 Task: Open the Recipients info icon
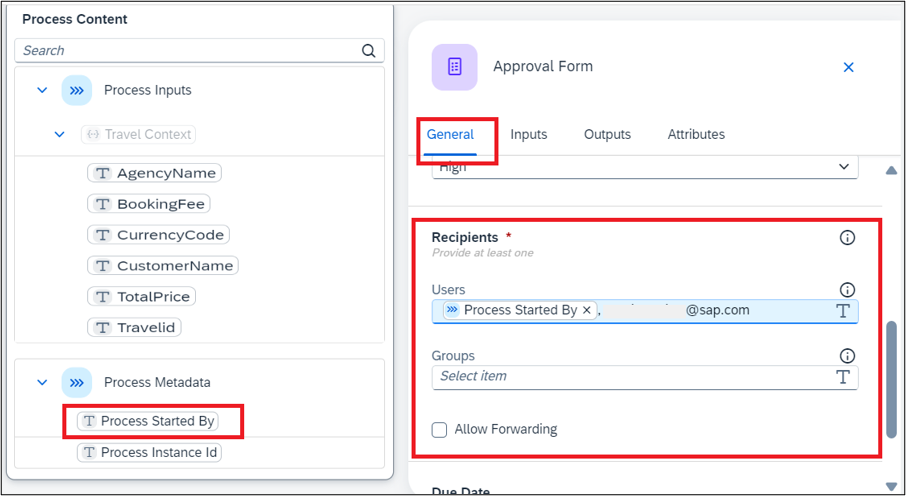[847, 238]
